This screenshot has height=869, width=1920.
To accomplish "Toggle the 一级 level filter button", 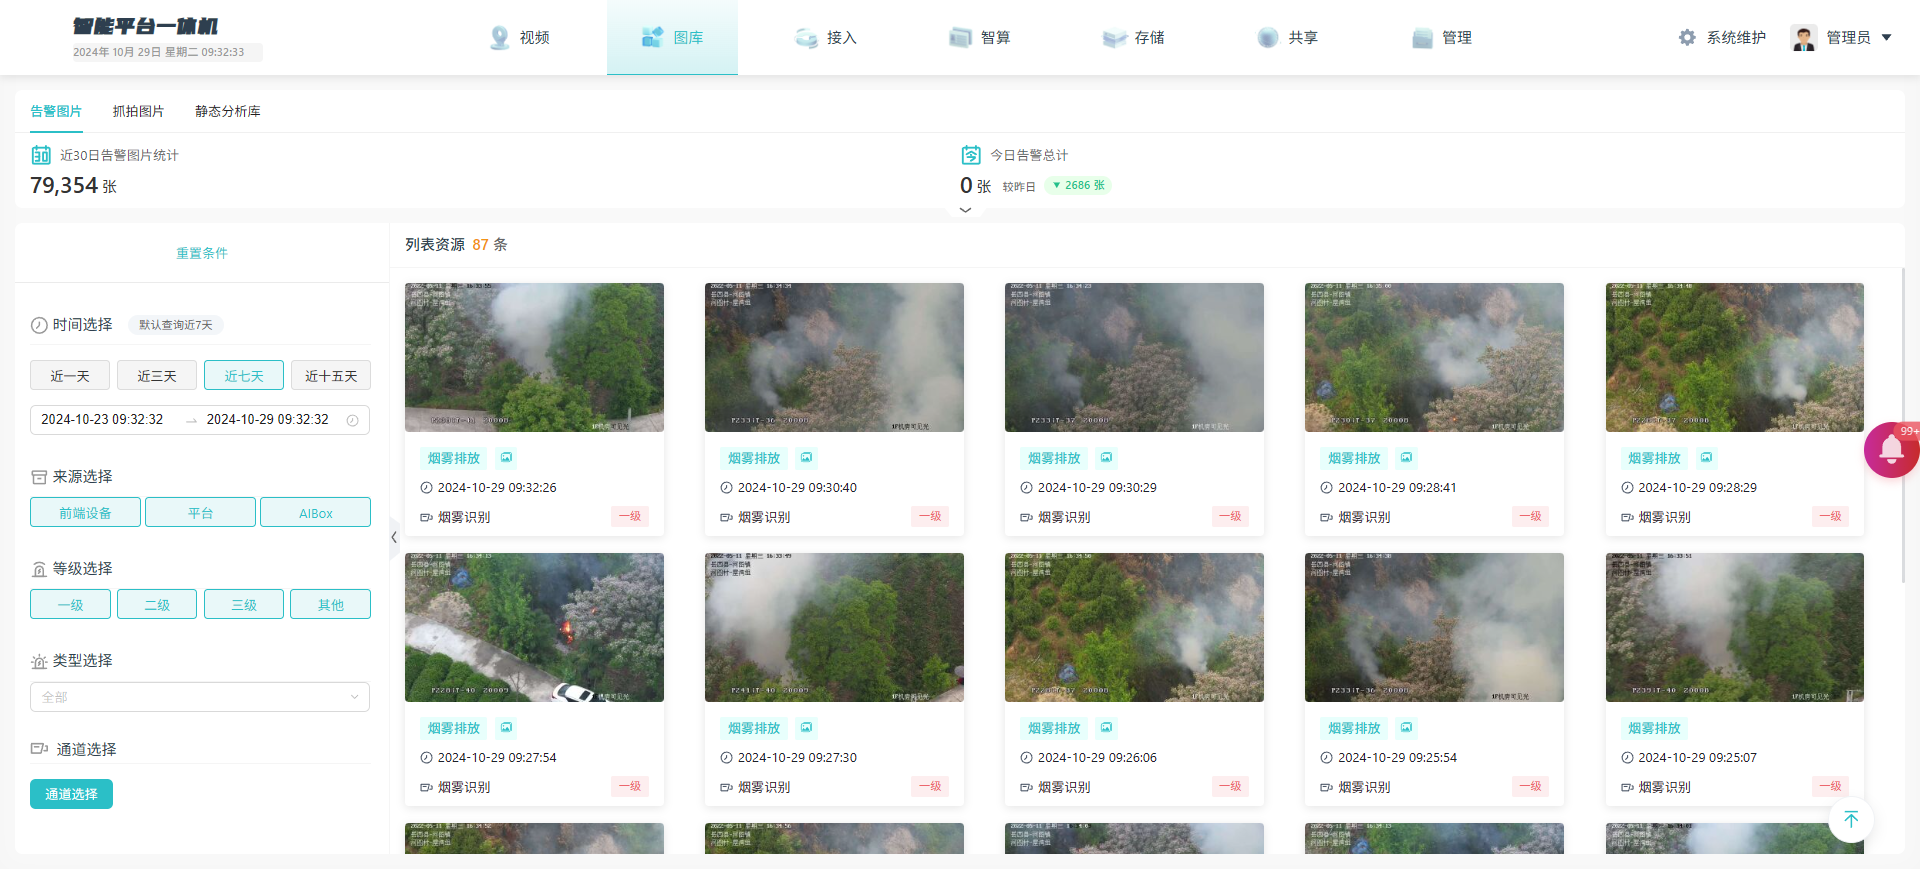I will point(70,605).
